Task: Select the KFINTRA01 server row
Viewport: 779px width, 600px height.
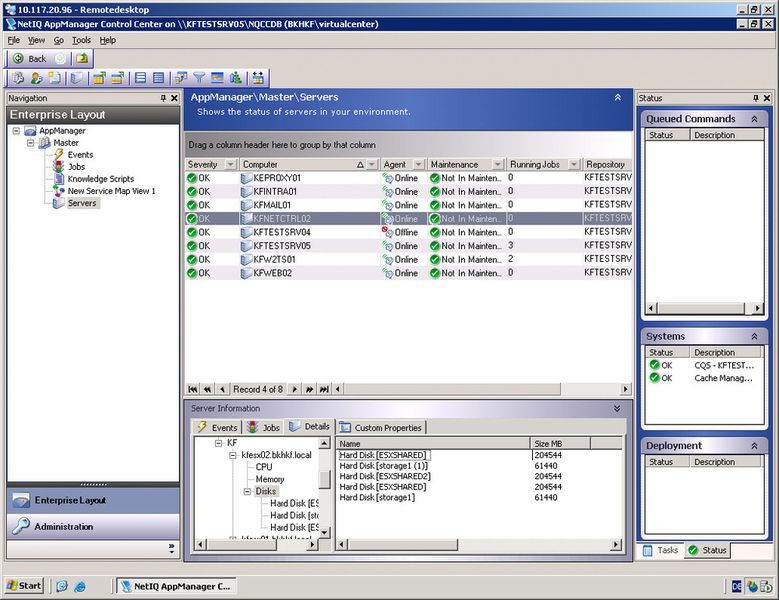Action: click(x=408, y=192)
